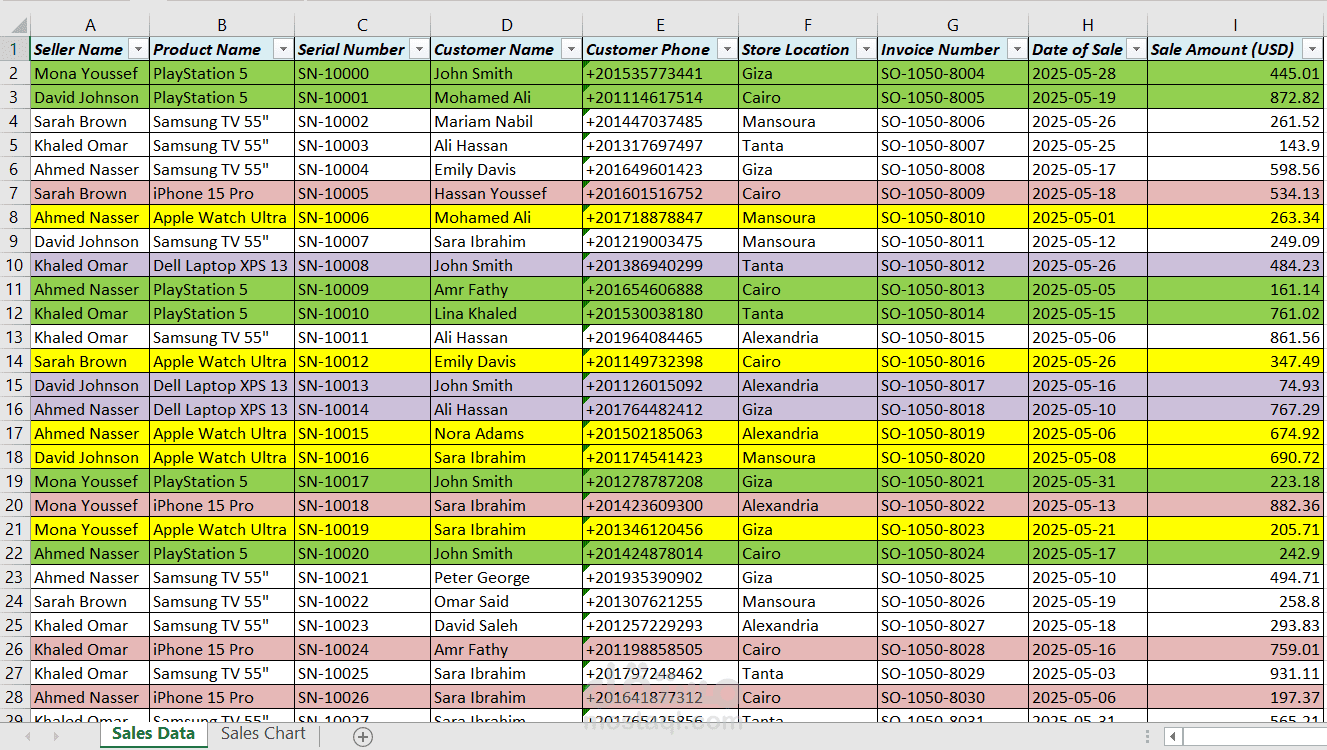Open the Customer Name filter dropdown
Screen dimensions: 1327x750
click(570, 49)
